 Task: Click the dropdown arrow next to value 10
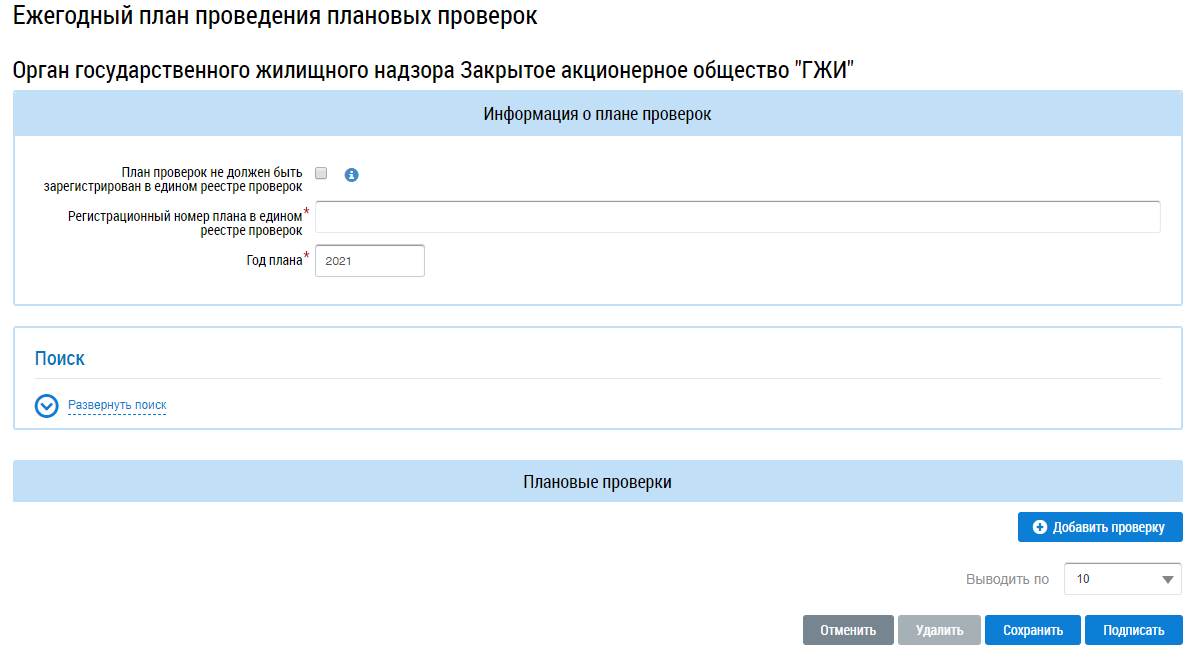(1167, 579)
